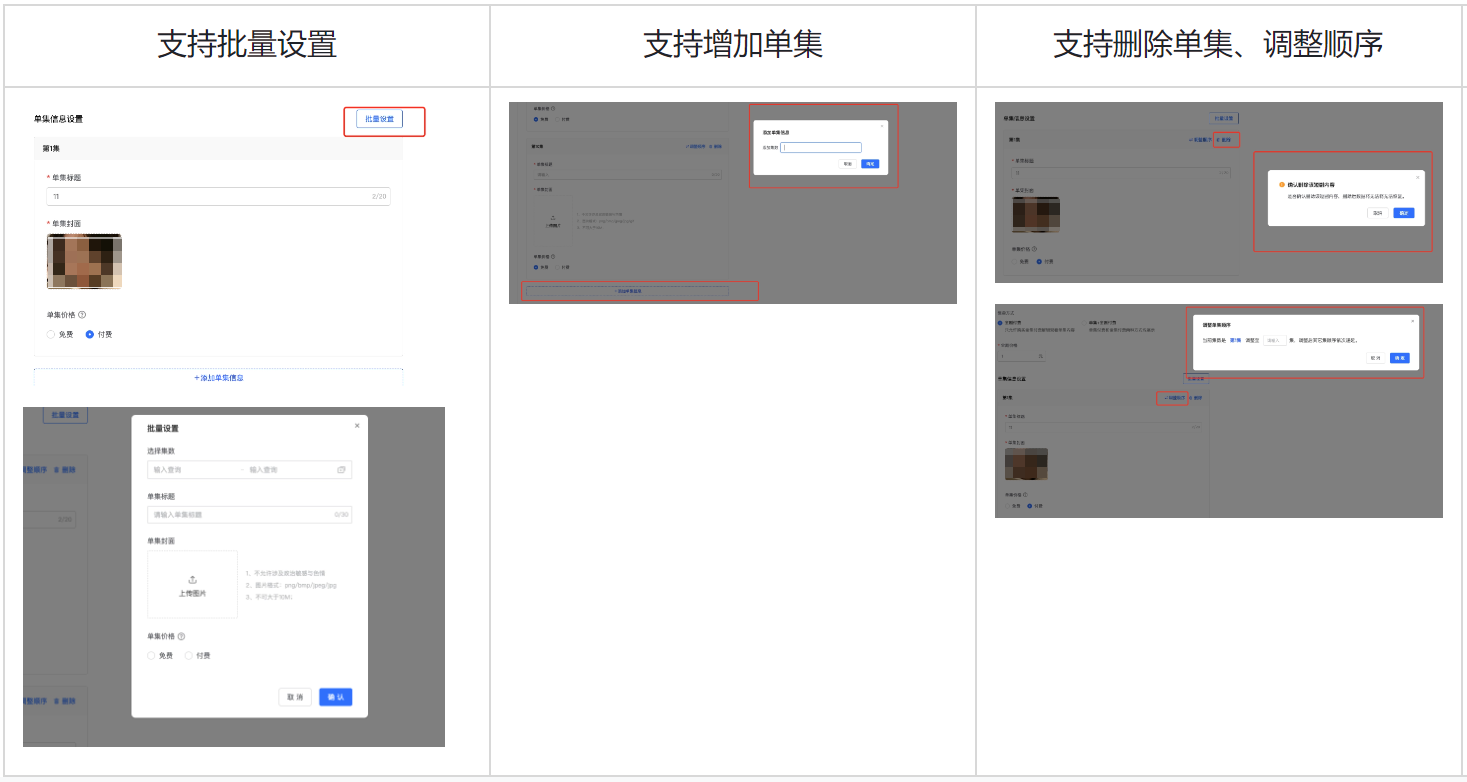Viewport: 1467px width, 782px height.
Task: Click 上传图片 upload box in batch dialog
Action: tap(192, 584)
